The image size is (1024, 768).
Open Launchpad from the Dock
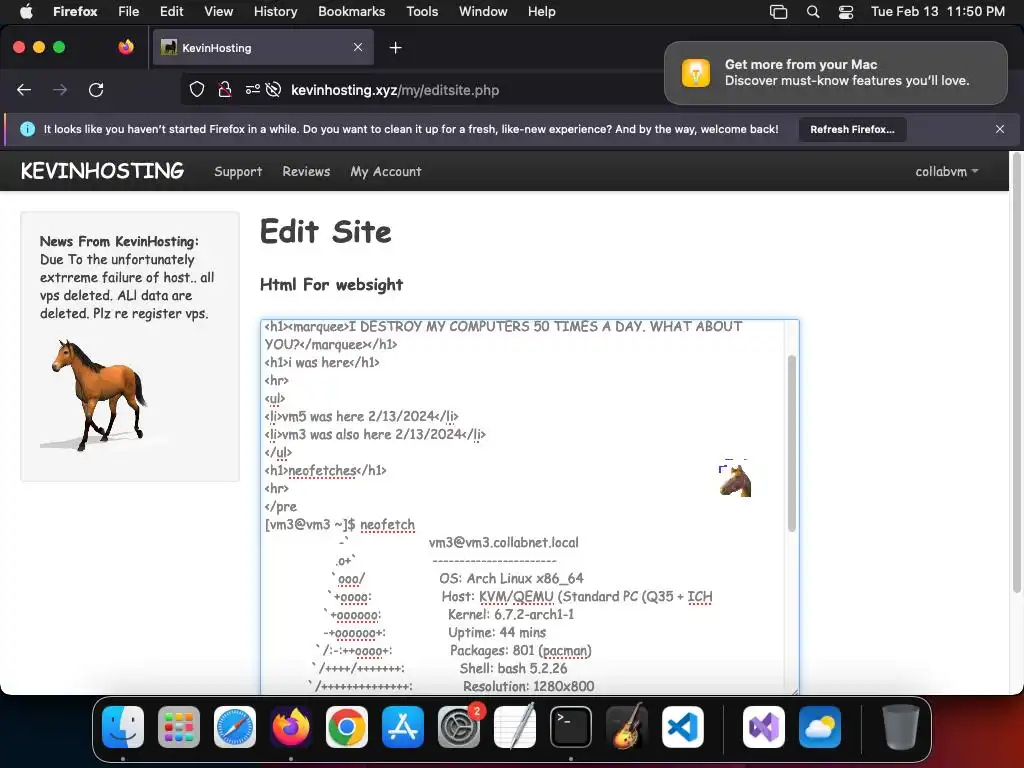[x=179, y=727]
